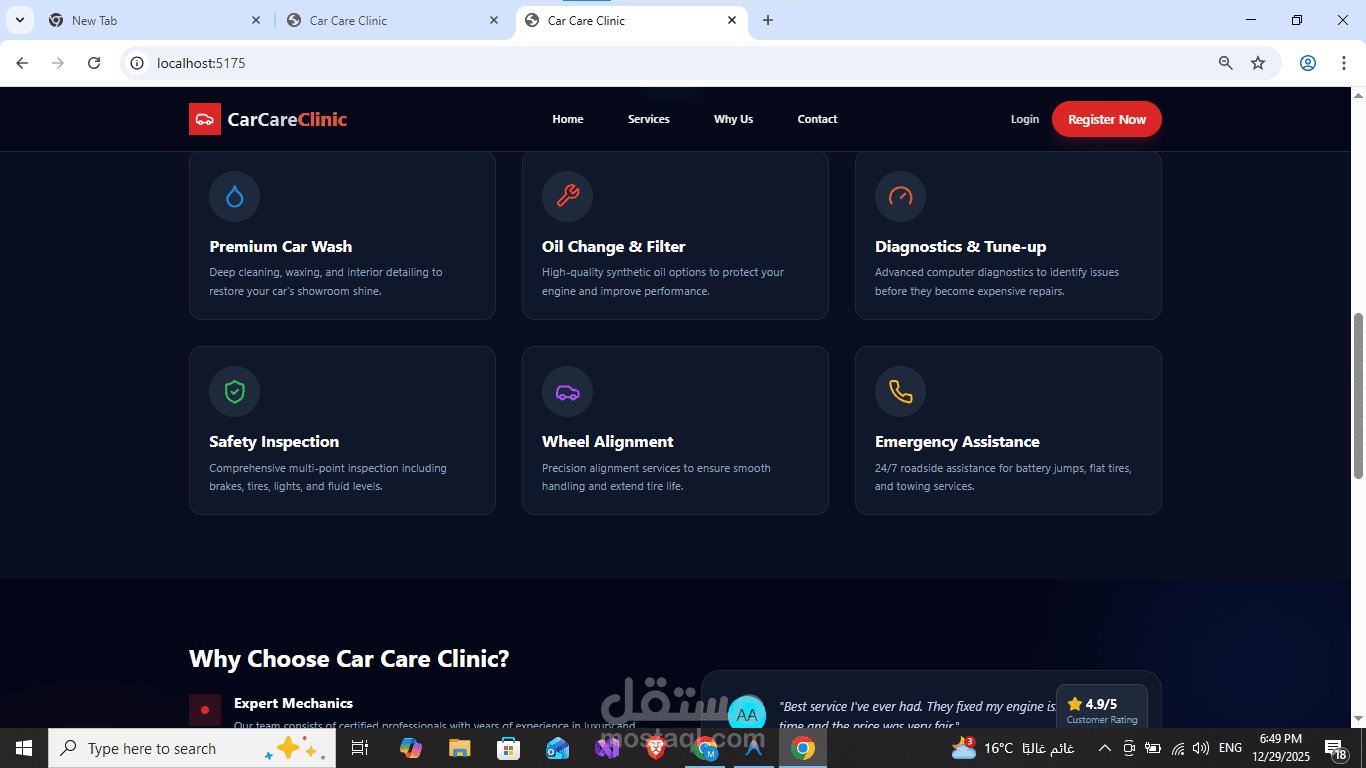Image resolution: width=1366 pixels, height=768 pixels.
Task: Click the wrench icon on Oil Change & Filter
Action: [567, 196]
